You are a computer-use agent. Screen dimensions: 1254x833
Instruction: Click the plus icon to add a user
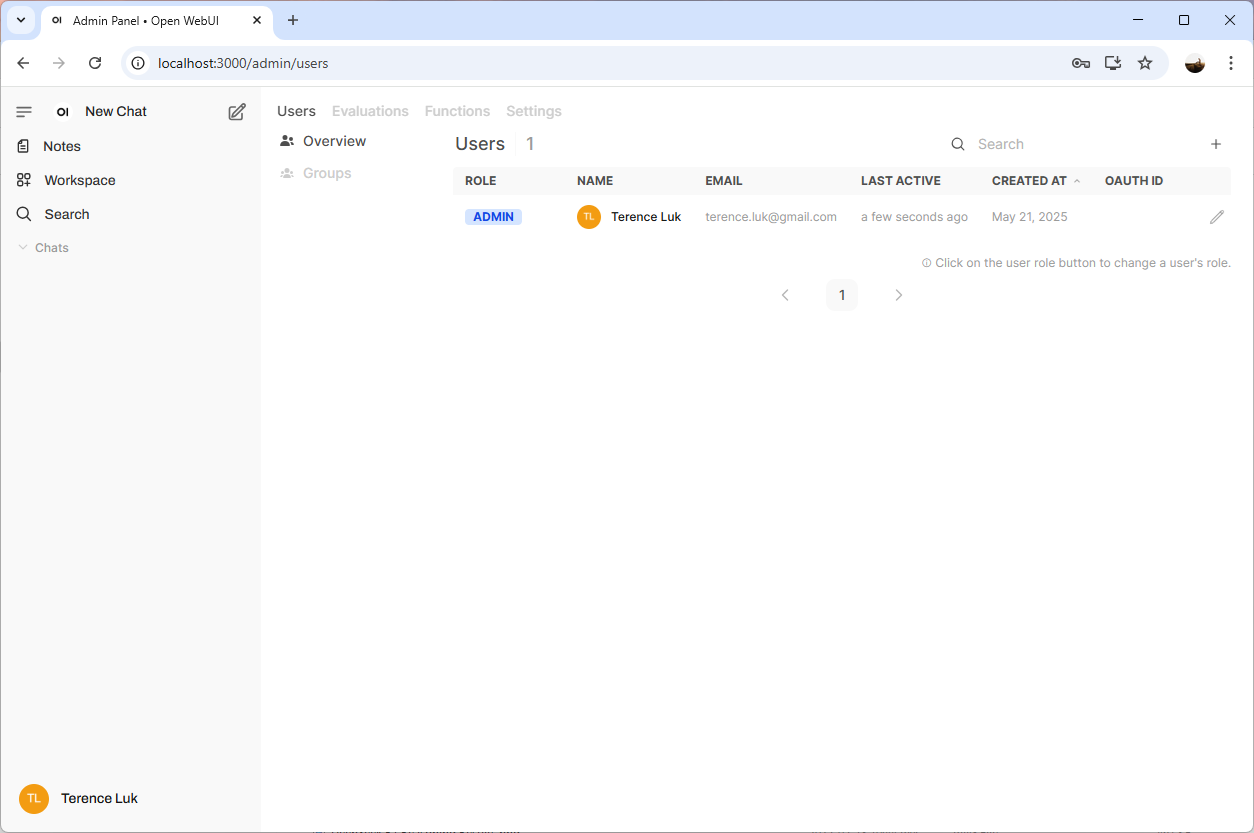(x=1215, y=144)
